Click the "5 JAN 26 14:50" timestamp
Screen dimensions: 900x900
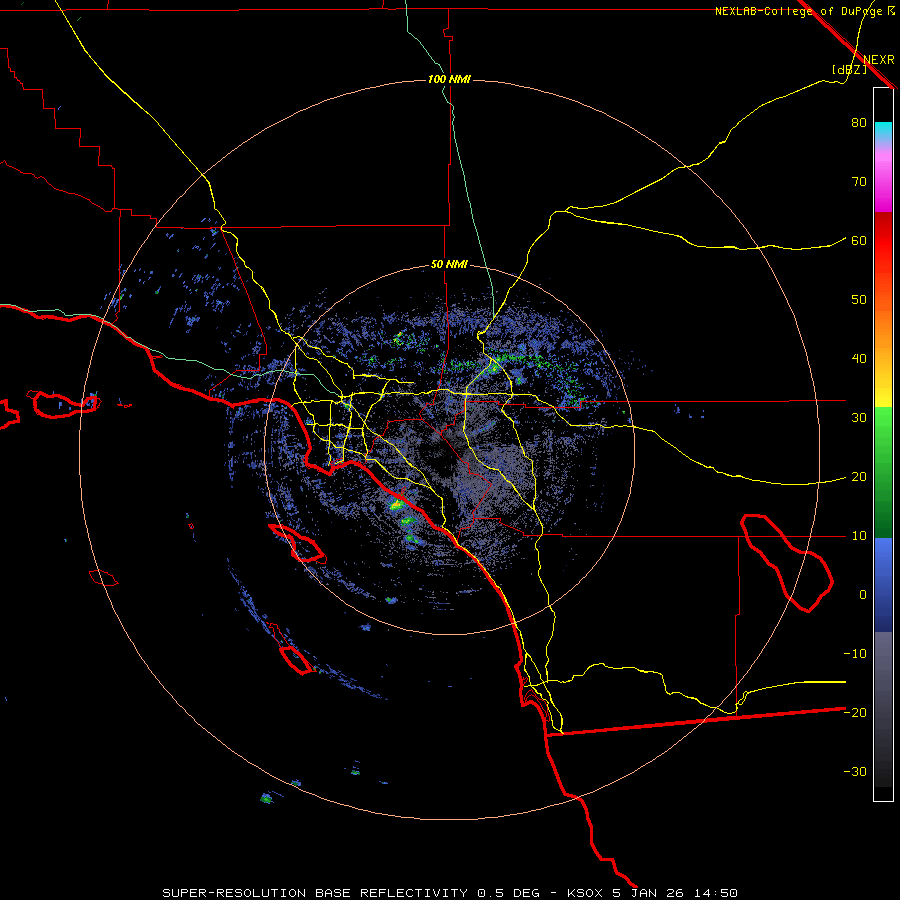click(x=675, y=893)
